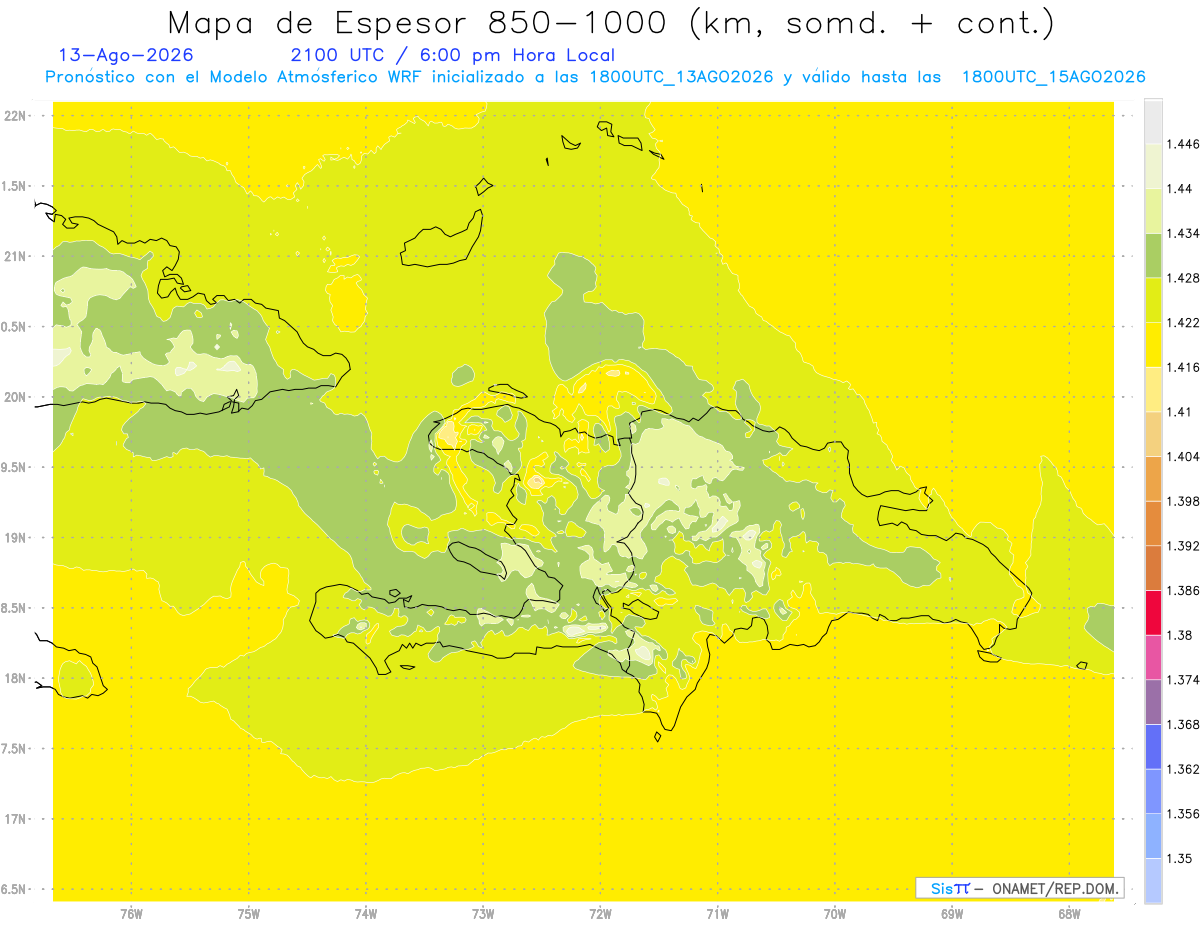Screen dimensions: 1200x927
Task: Click the legend value '1.35'
Action: [x=1180, y=858]
